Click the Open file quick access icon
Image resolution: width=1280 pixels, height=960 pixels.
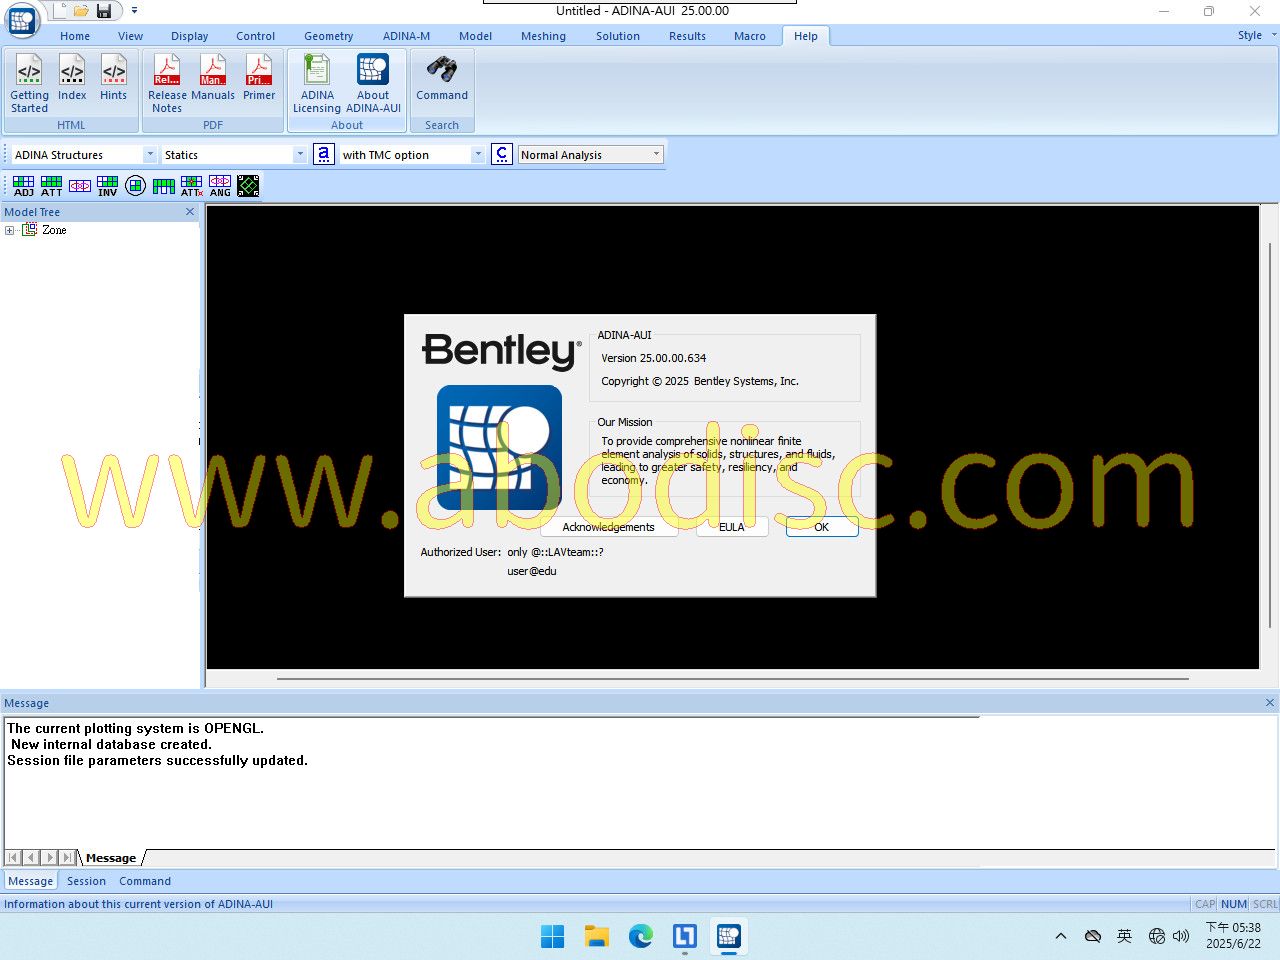pos(82,11)
